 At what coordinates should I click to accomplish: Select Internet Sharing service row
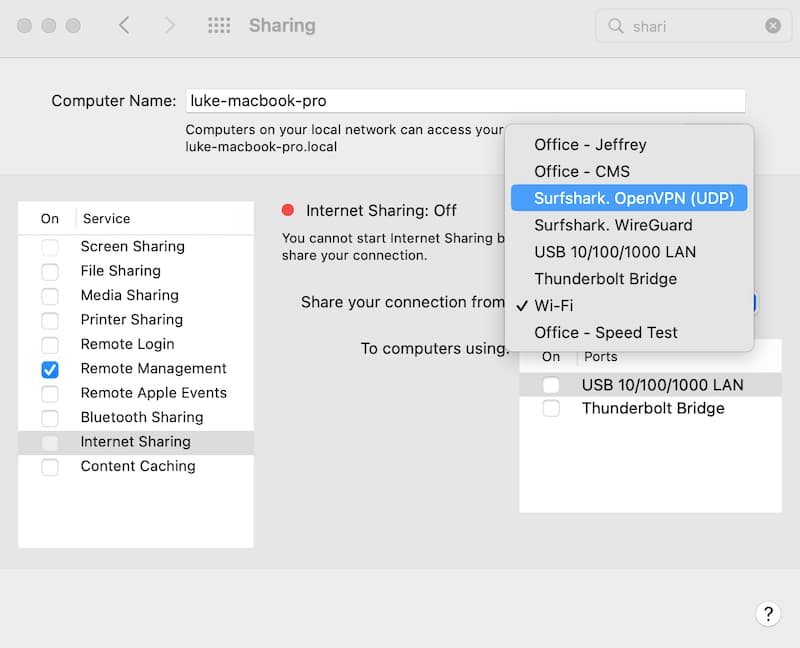click(136, 442)
